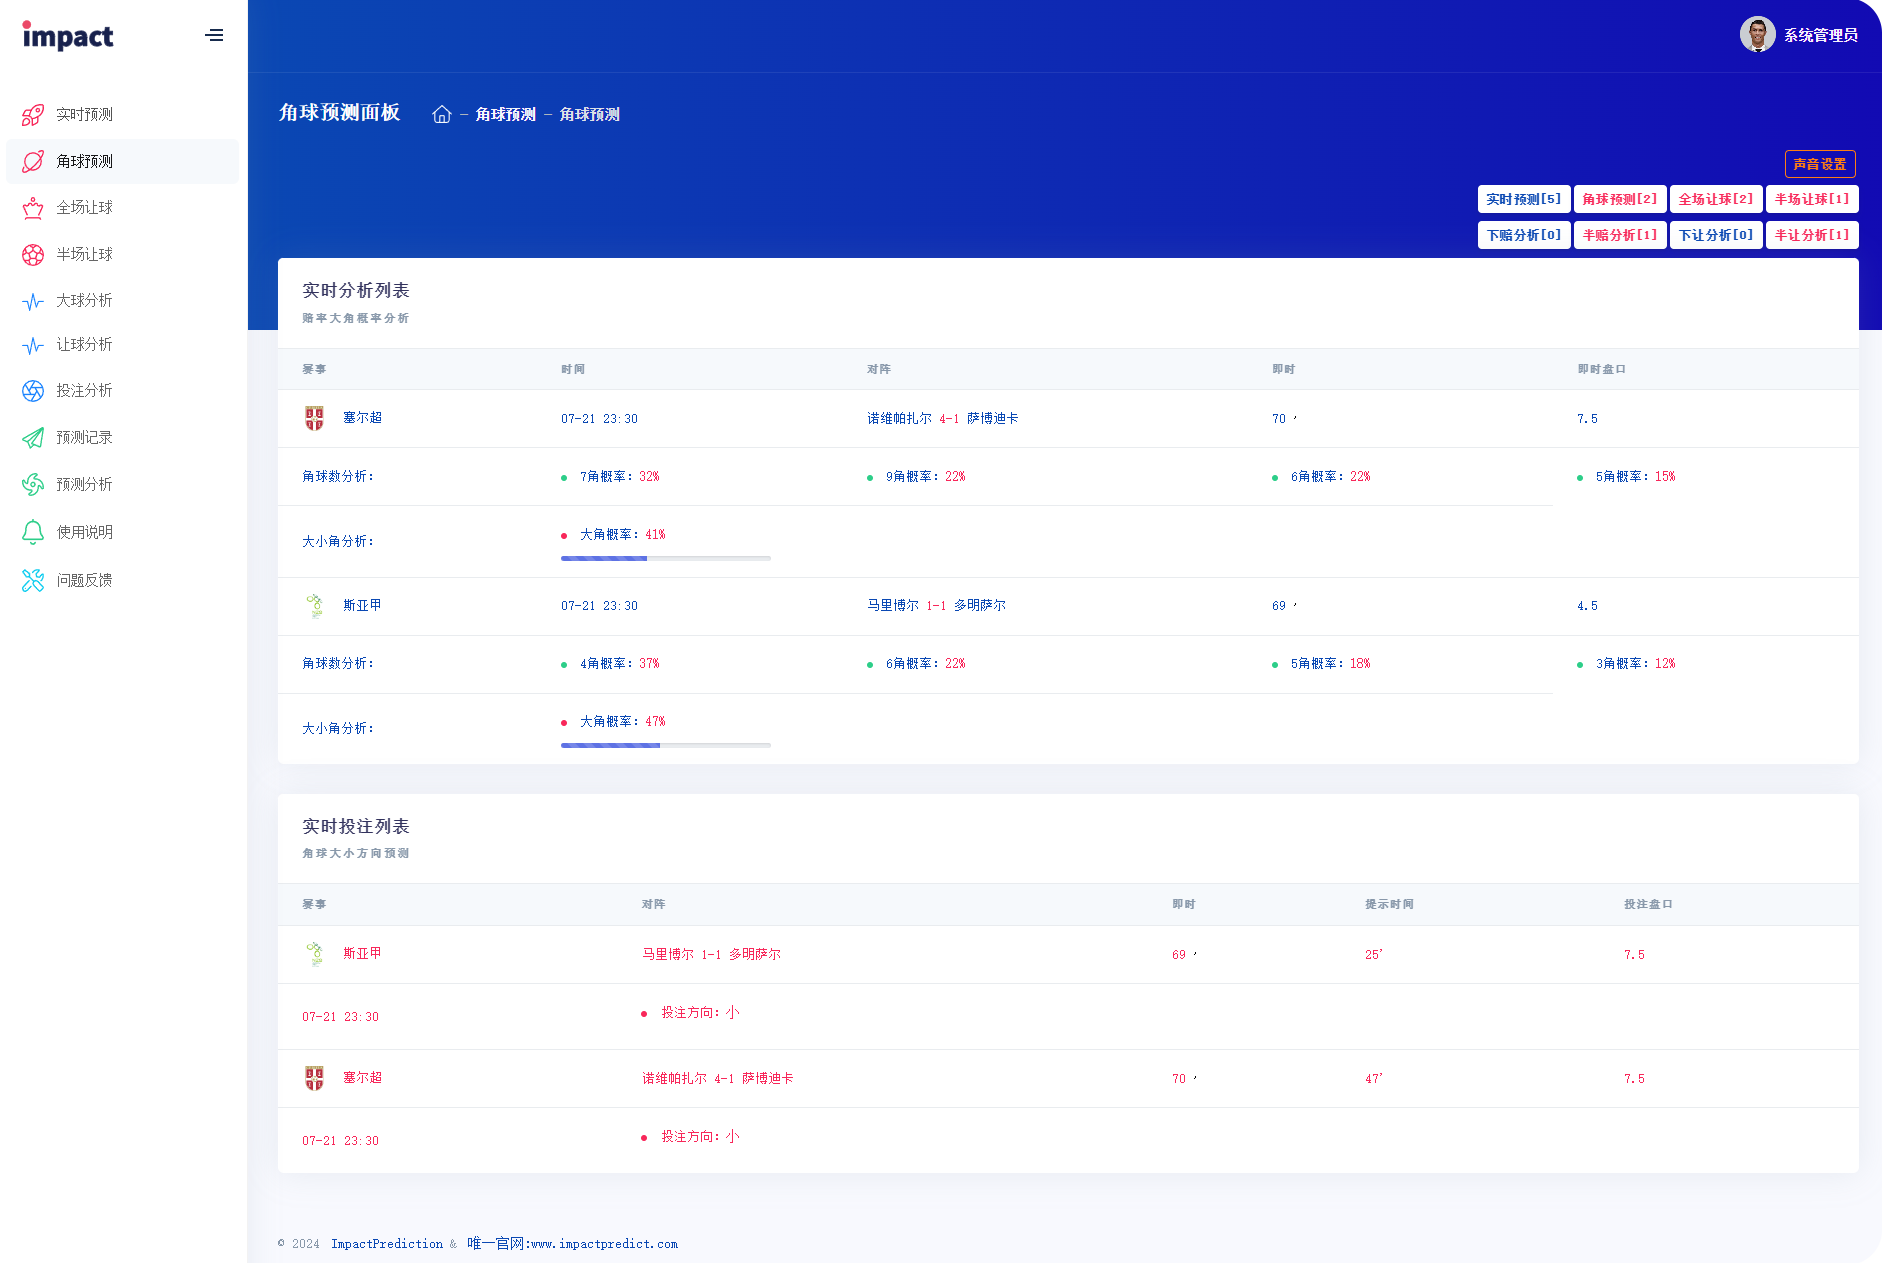The height and width of the screenshot is (1263, 1885).
Task: Open the 系统管理员 user avatar menu
Action: (1757, 35)
